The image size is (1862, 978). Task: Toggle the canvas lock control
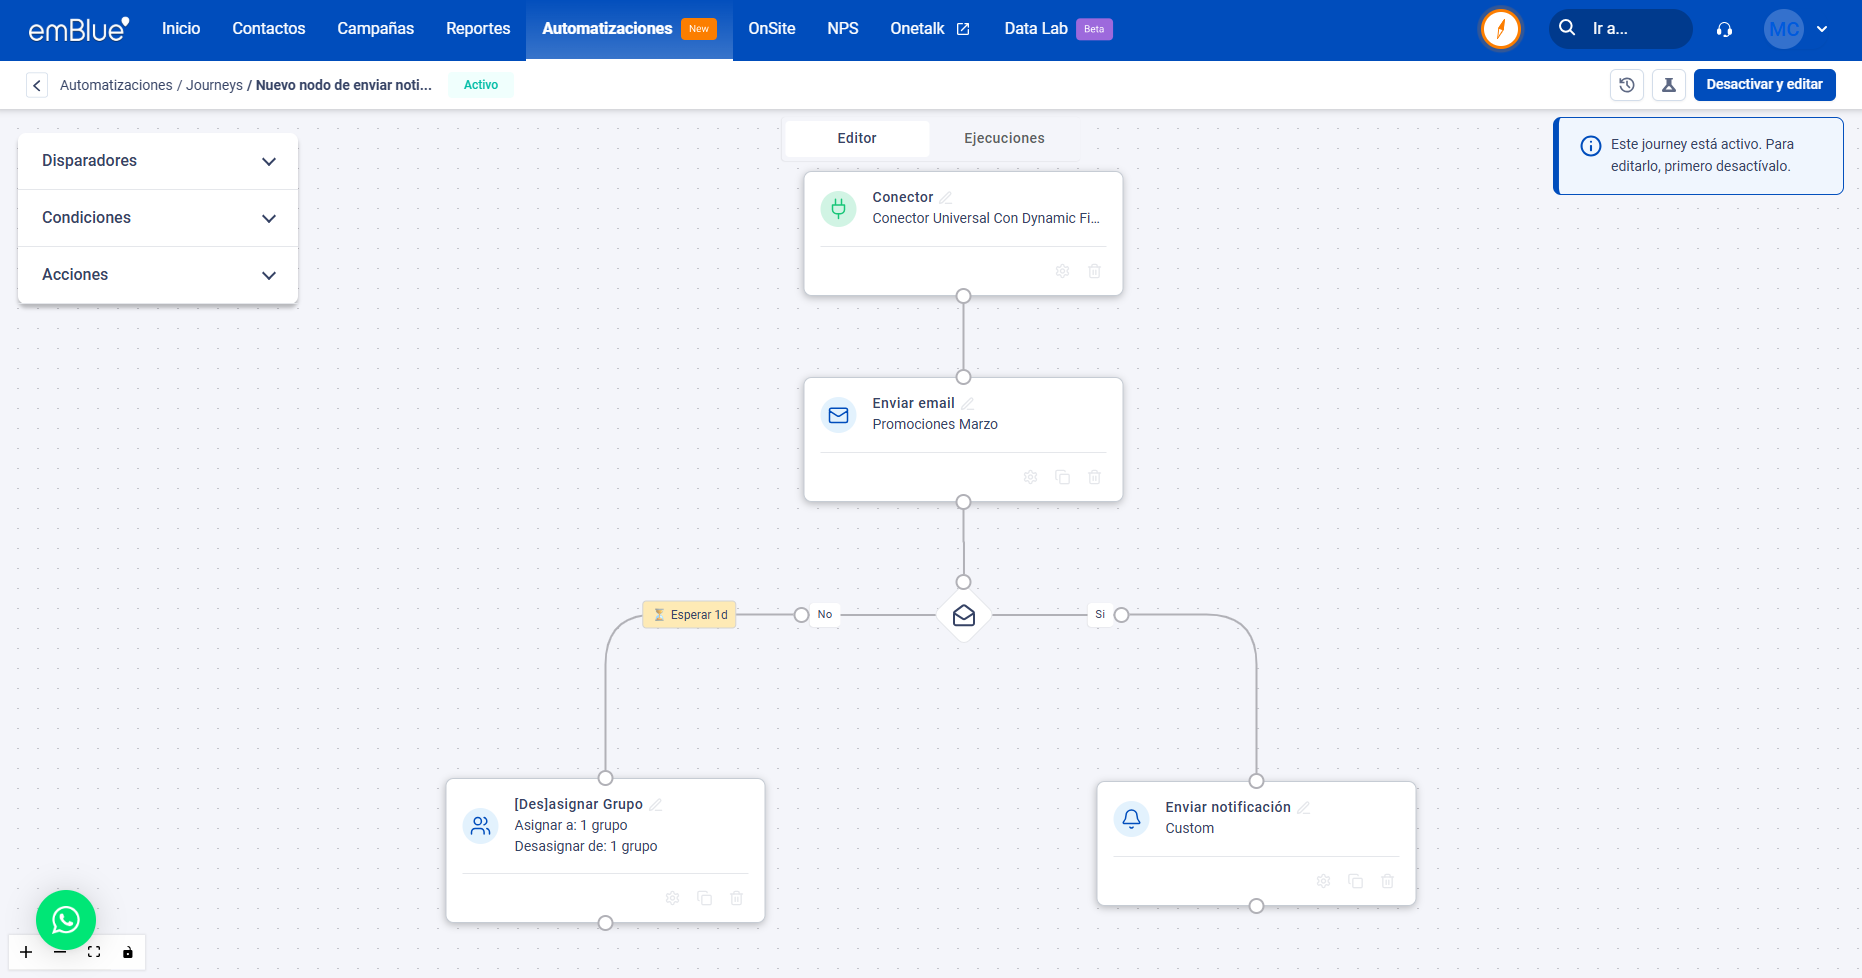128,952
